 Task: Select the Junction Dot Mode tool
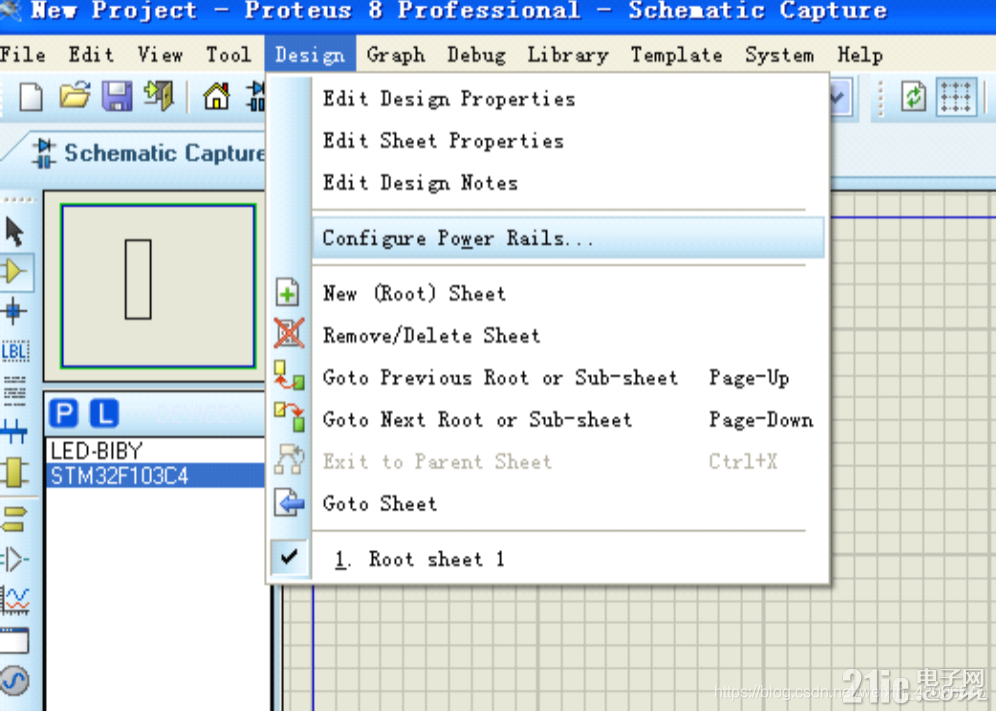click(14, 311)
